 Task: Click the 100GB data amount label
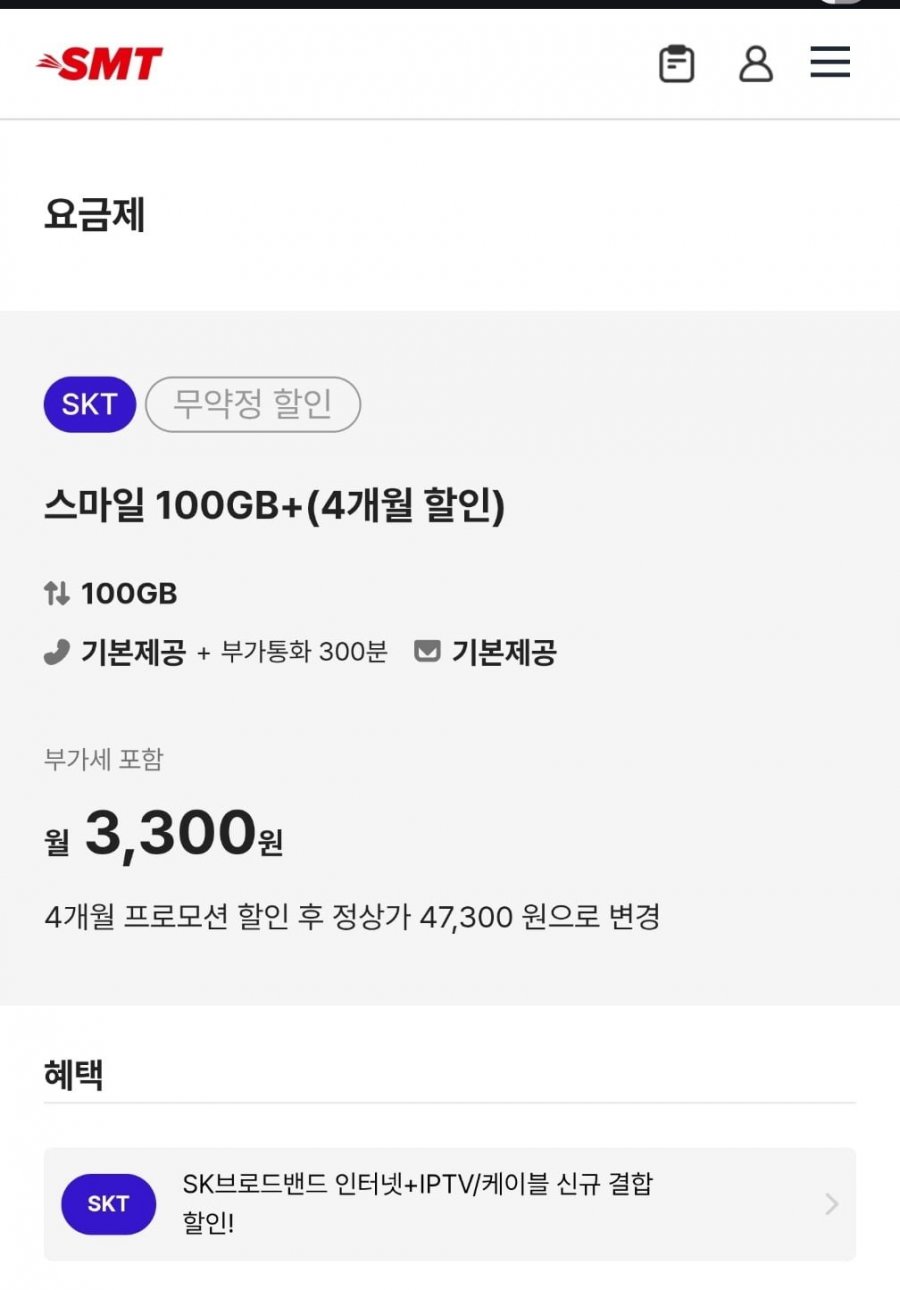point(129,594)
